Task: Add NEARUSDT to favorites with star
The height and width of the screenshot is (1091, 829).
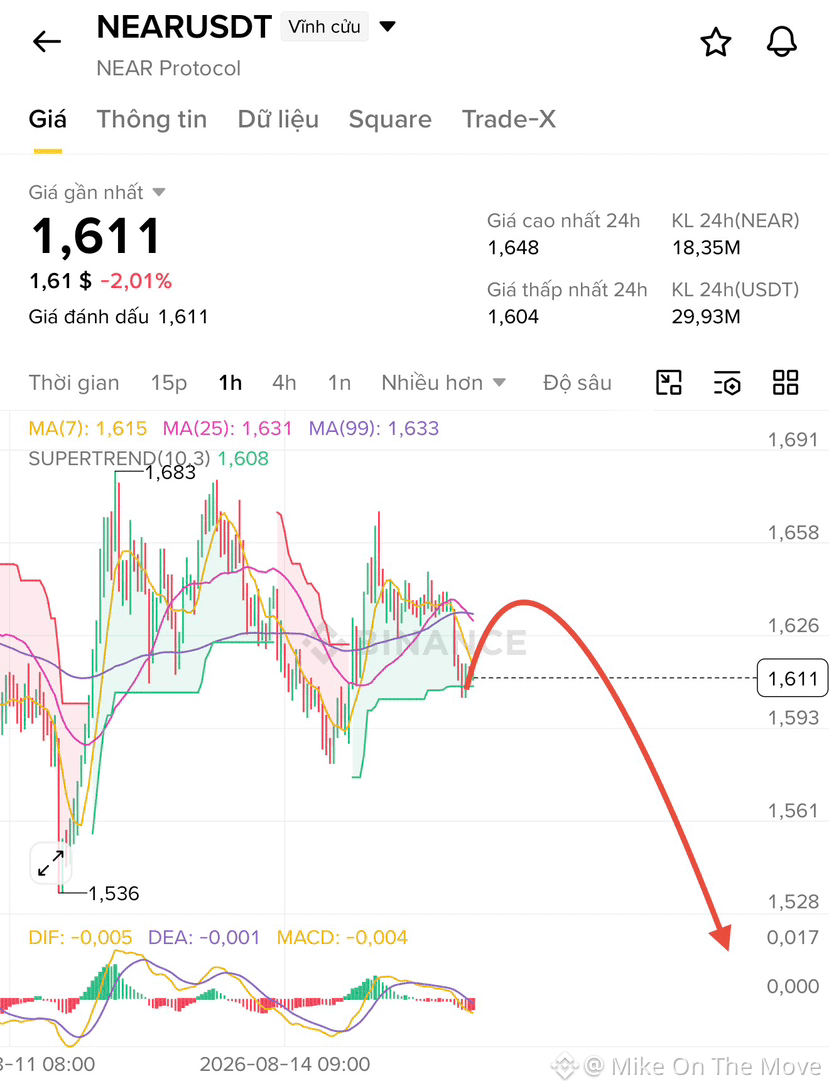Action: point(716,42)
